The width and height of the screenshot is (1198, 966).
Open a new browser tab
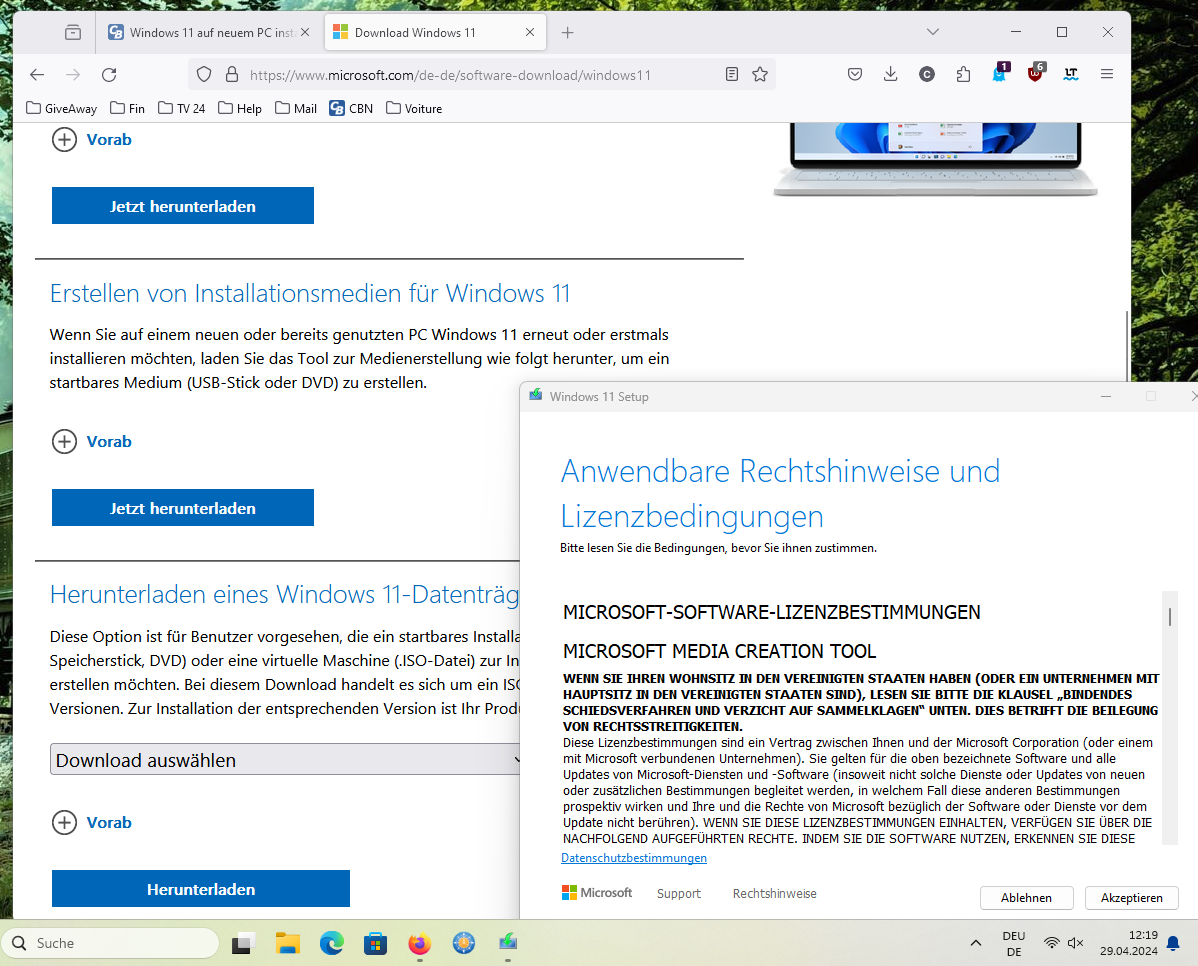[568, 32]
